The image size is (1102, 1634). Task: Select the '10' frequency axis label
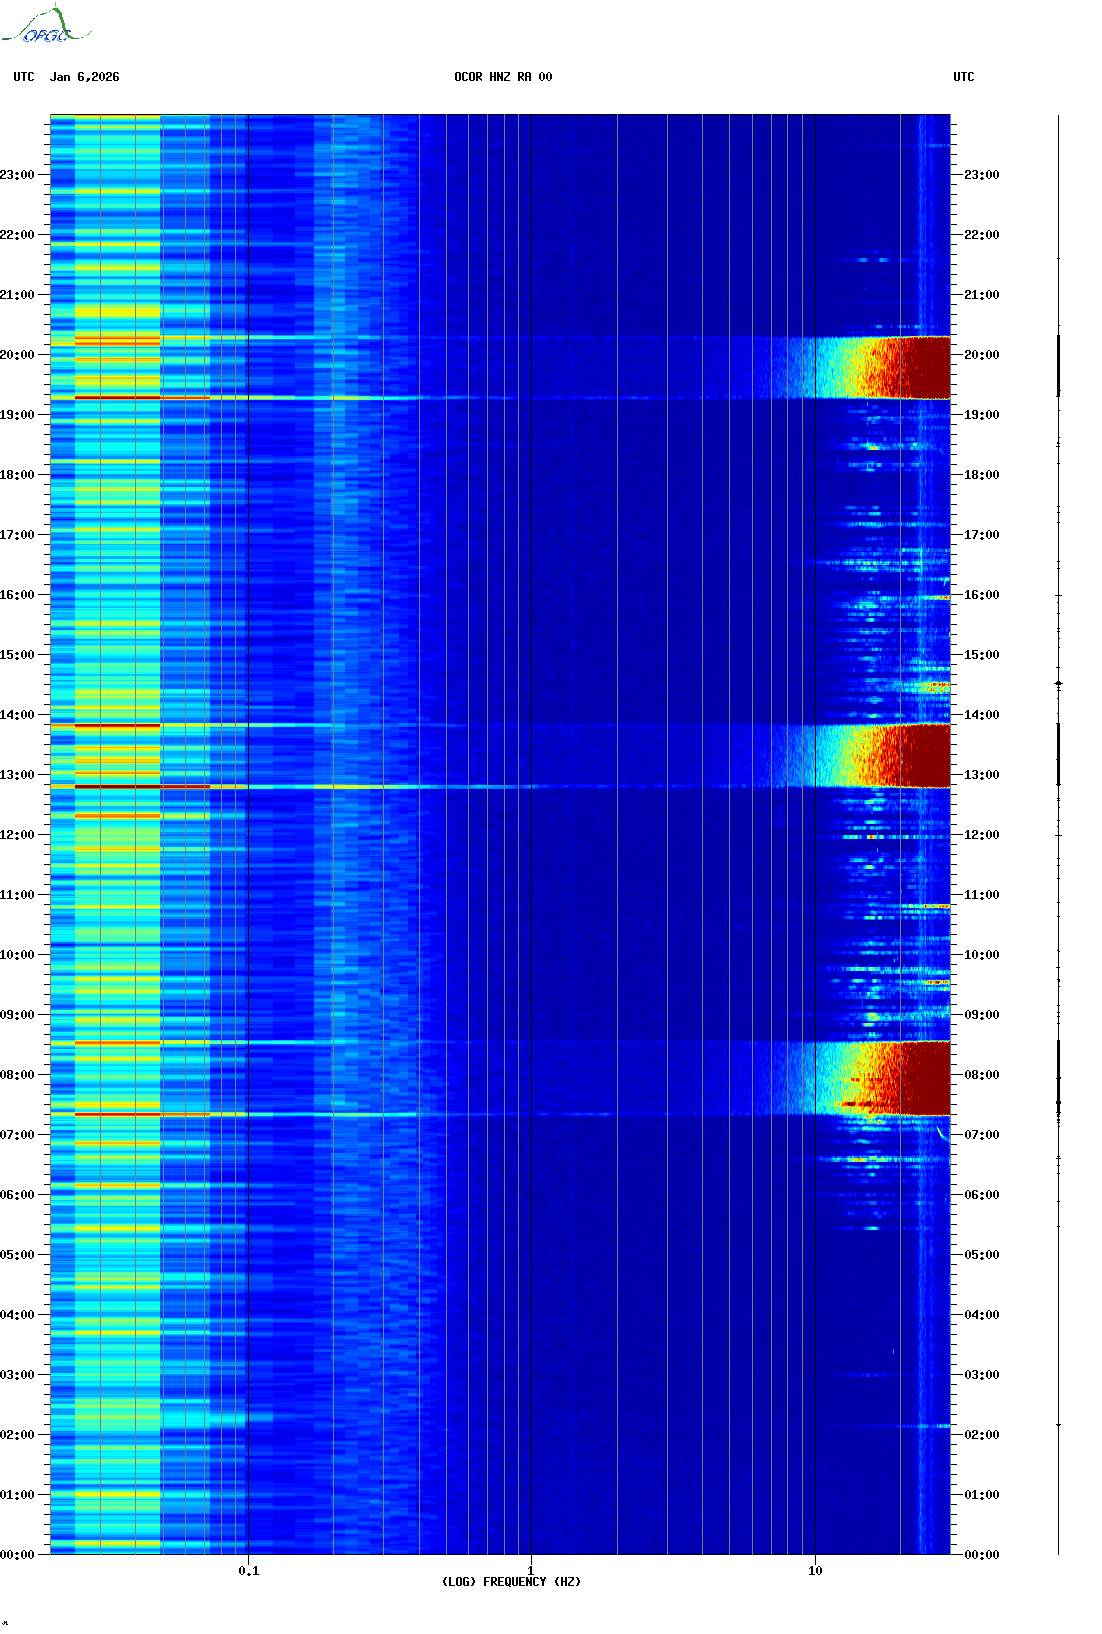[x=815, y=1571]
